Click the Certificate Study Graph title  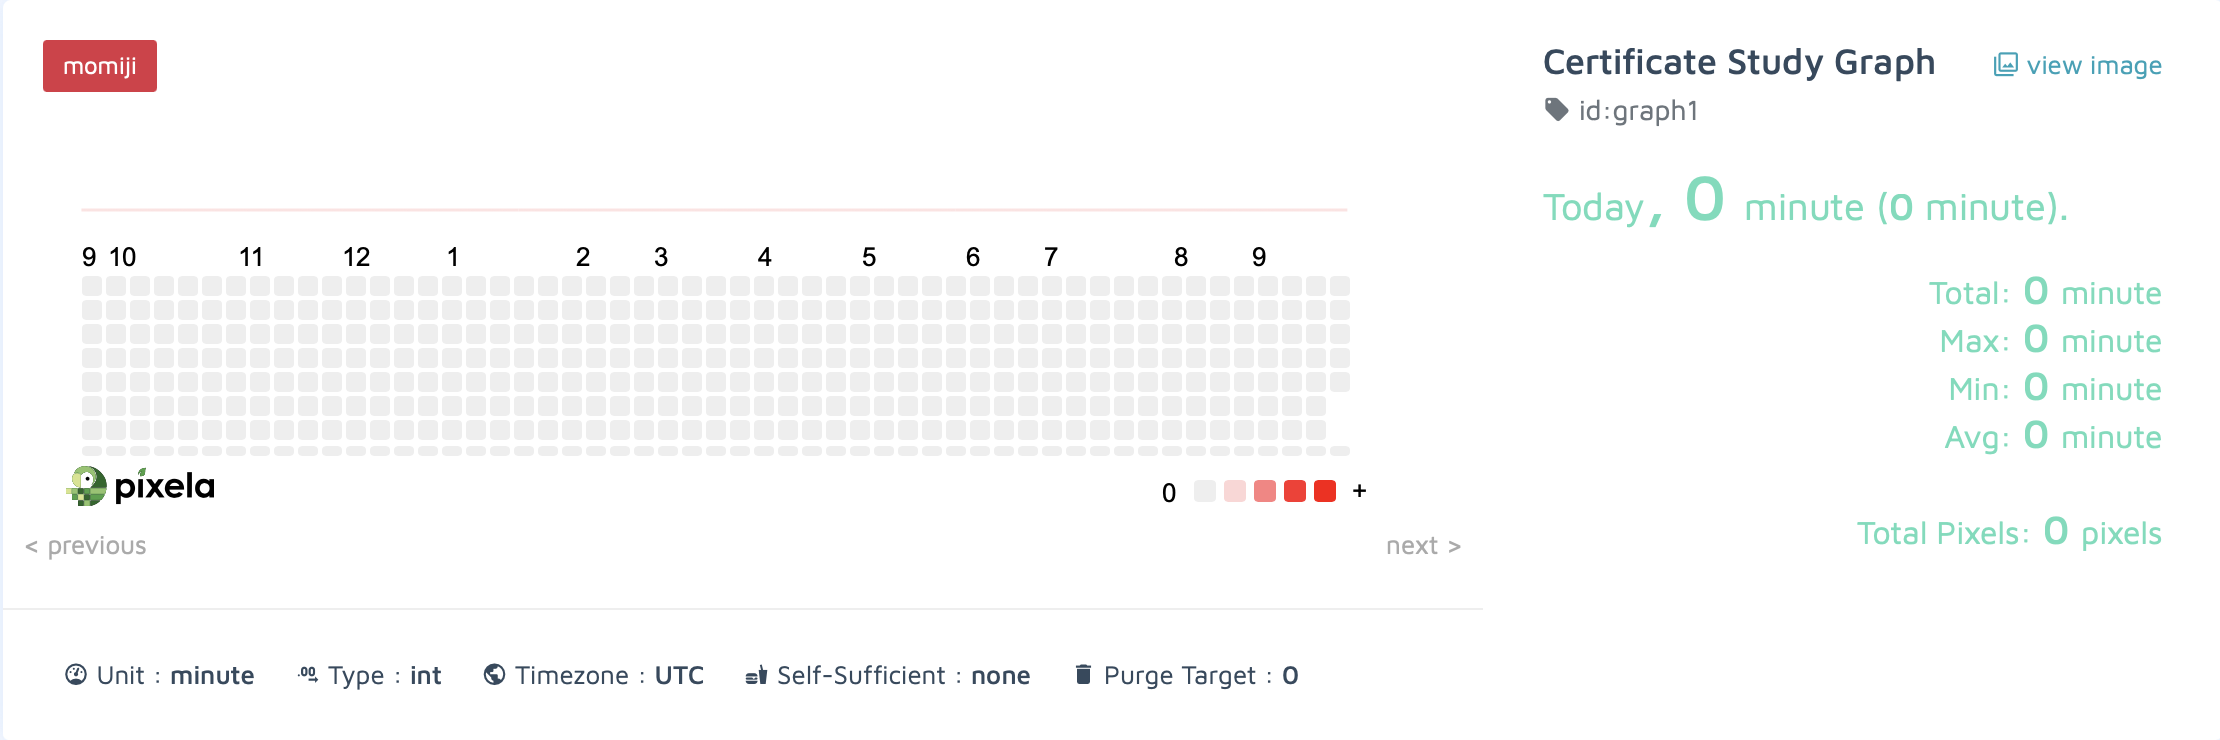click(x=1739, y=62)
